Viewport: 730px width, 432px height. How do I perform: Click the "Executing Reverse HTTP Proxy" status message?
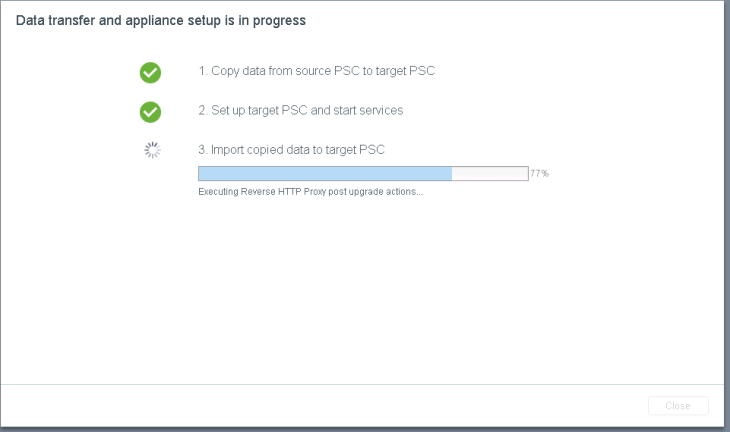click(310, 191)
